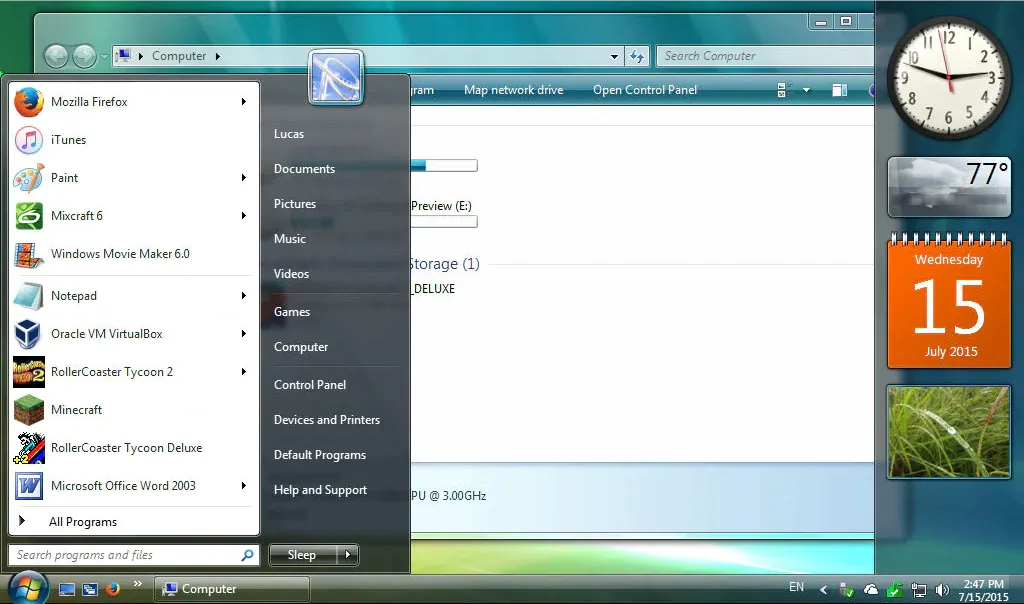This screenshot has width=1024, height=604.
Task: Focus the Search Computer field in Explorer
Action: [x=765, y=56]
